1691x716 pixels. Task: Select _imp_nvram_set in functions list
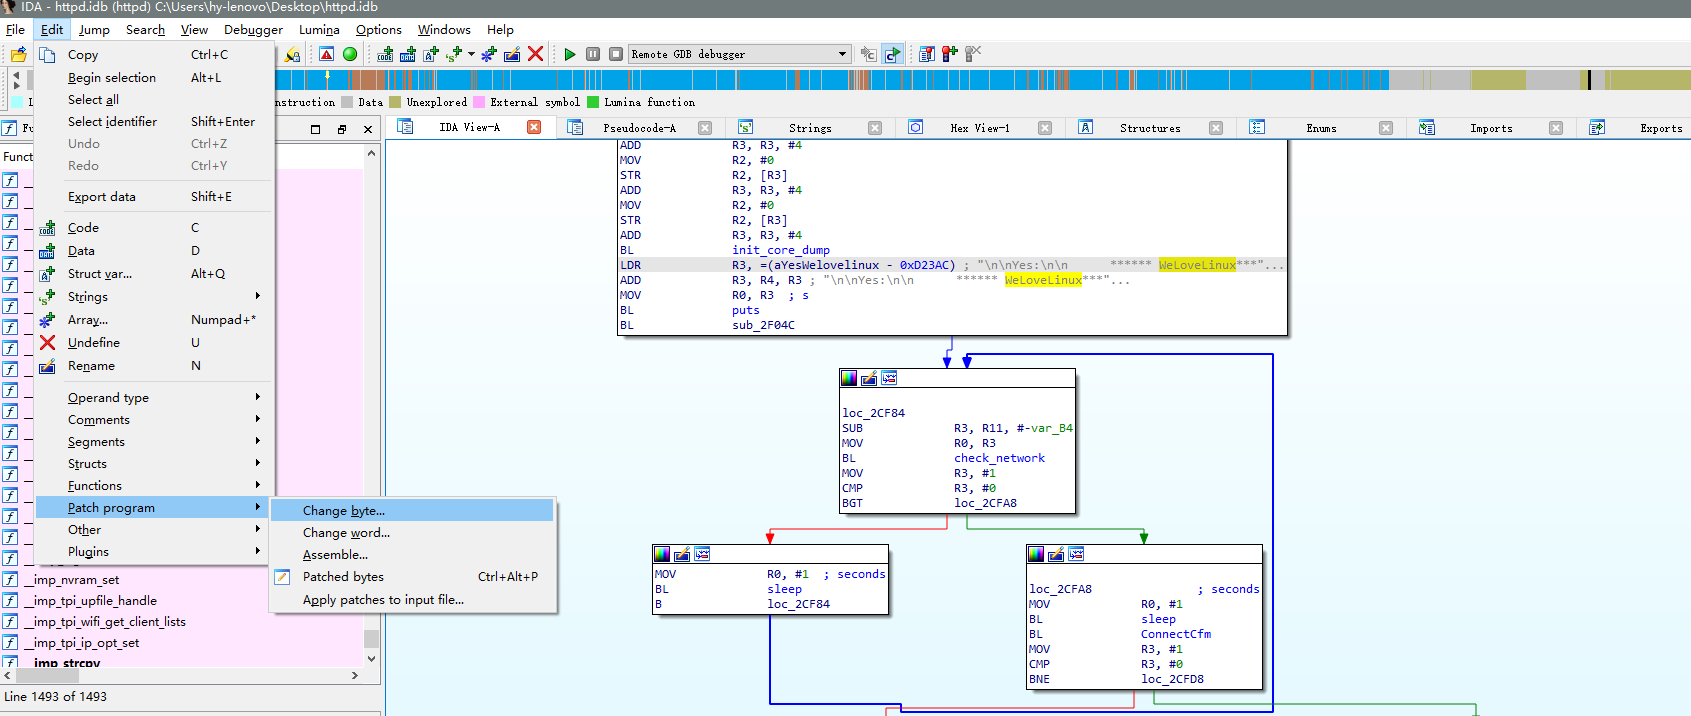76,580
